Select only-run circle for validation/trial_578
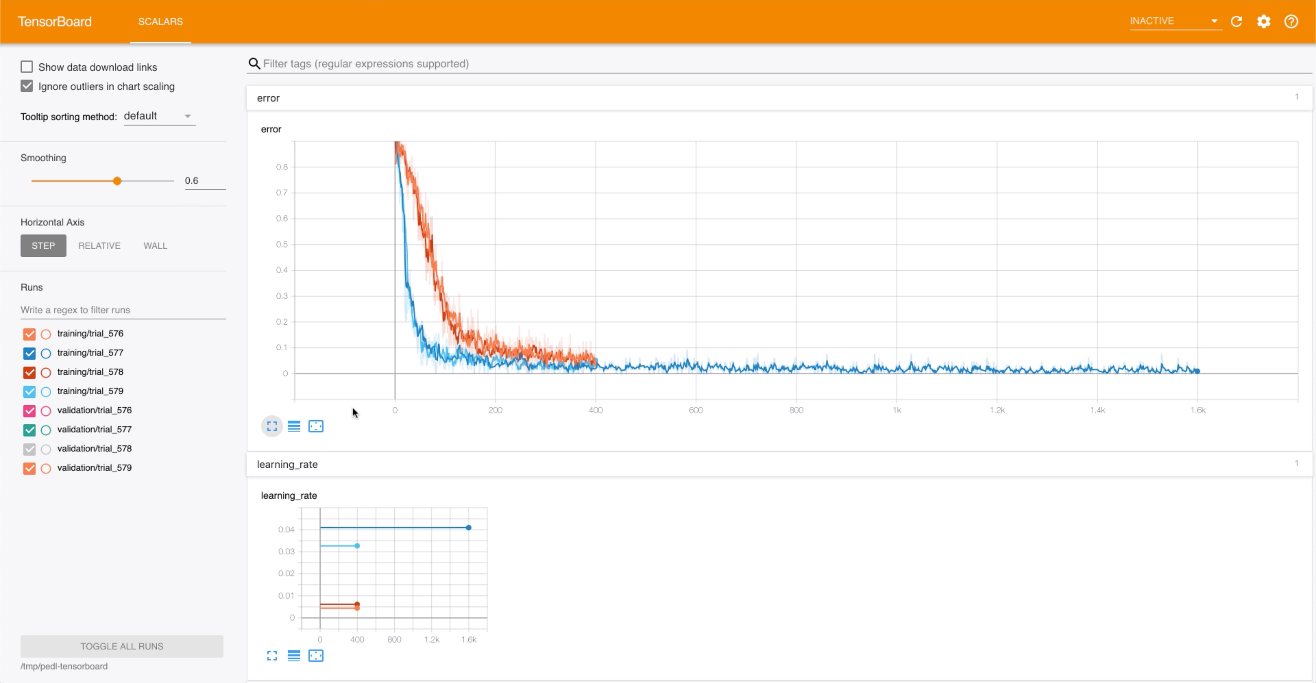 pyautogui.click(x=46, y=449)
